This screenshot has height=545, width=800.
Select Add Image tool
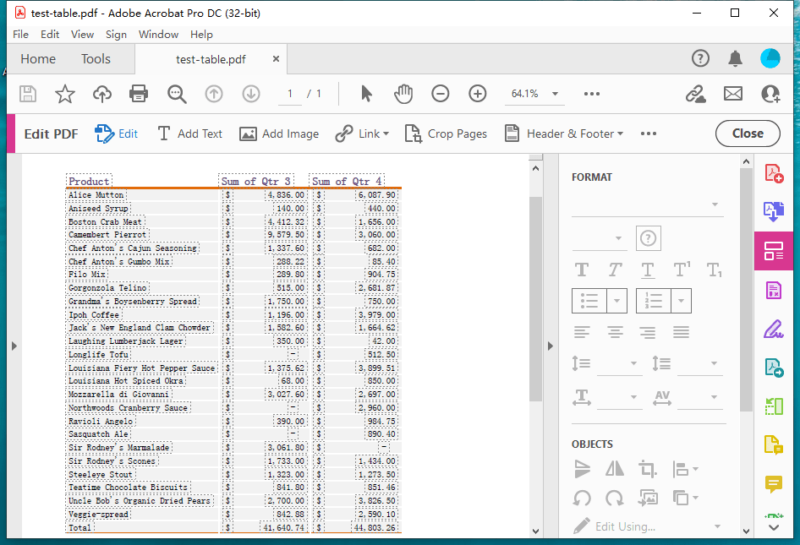[x=279, y=134]
